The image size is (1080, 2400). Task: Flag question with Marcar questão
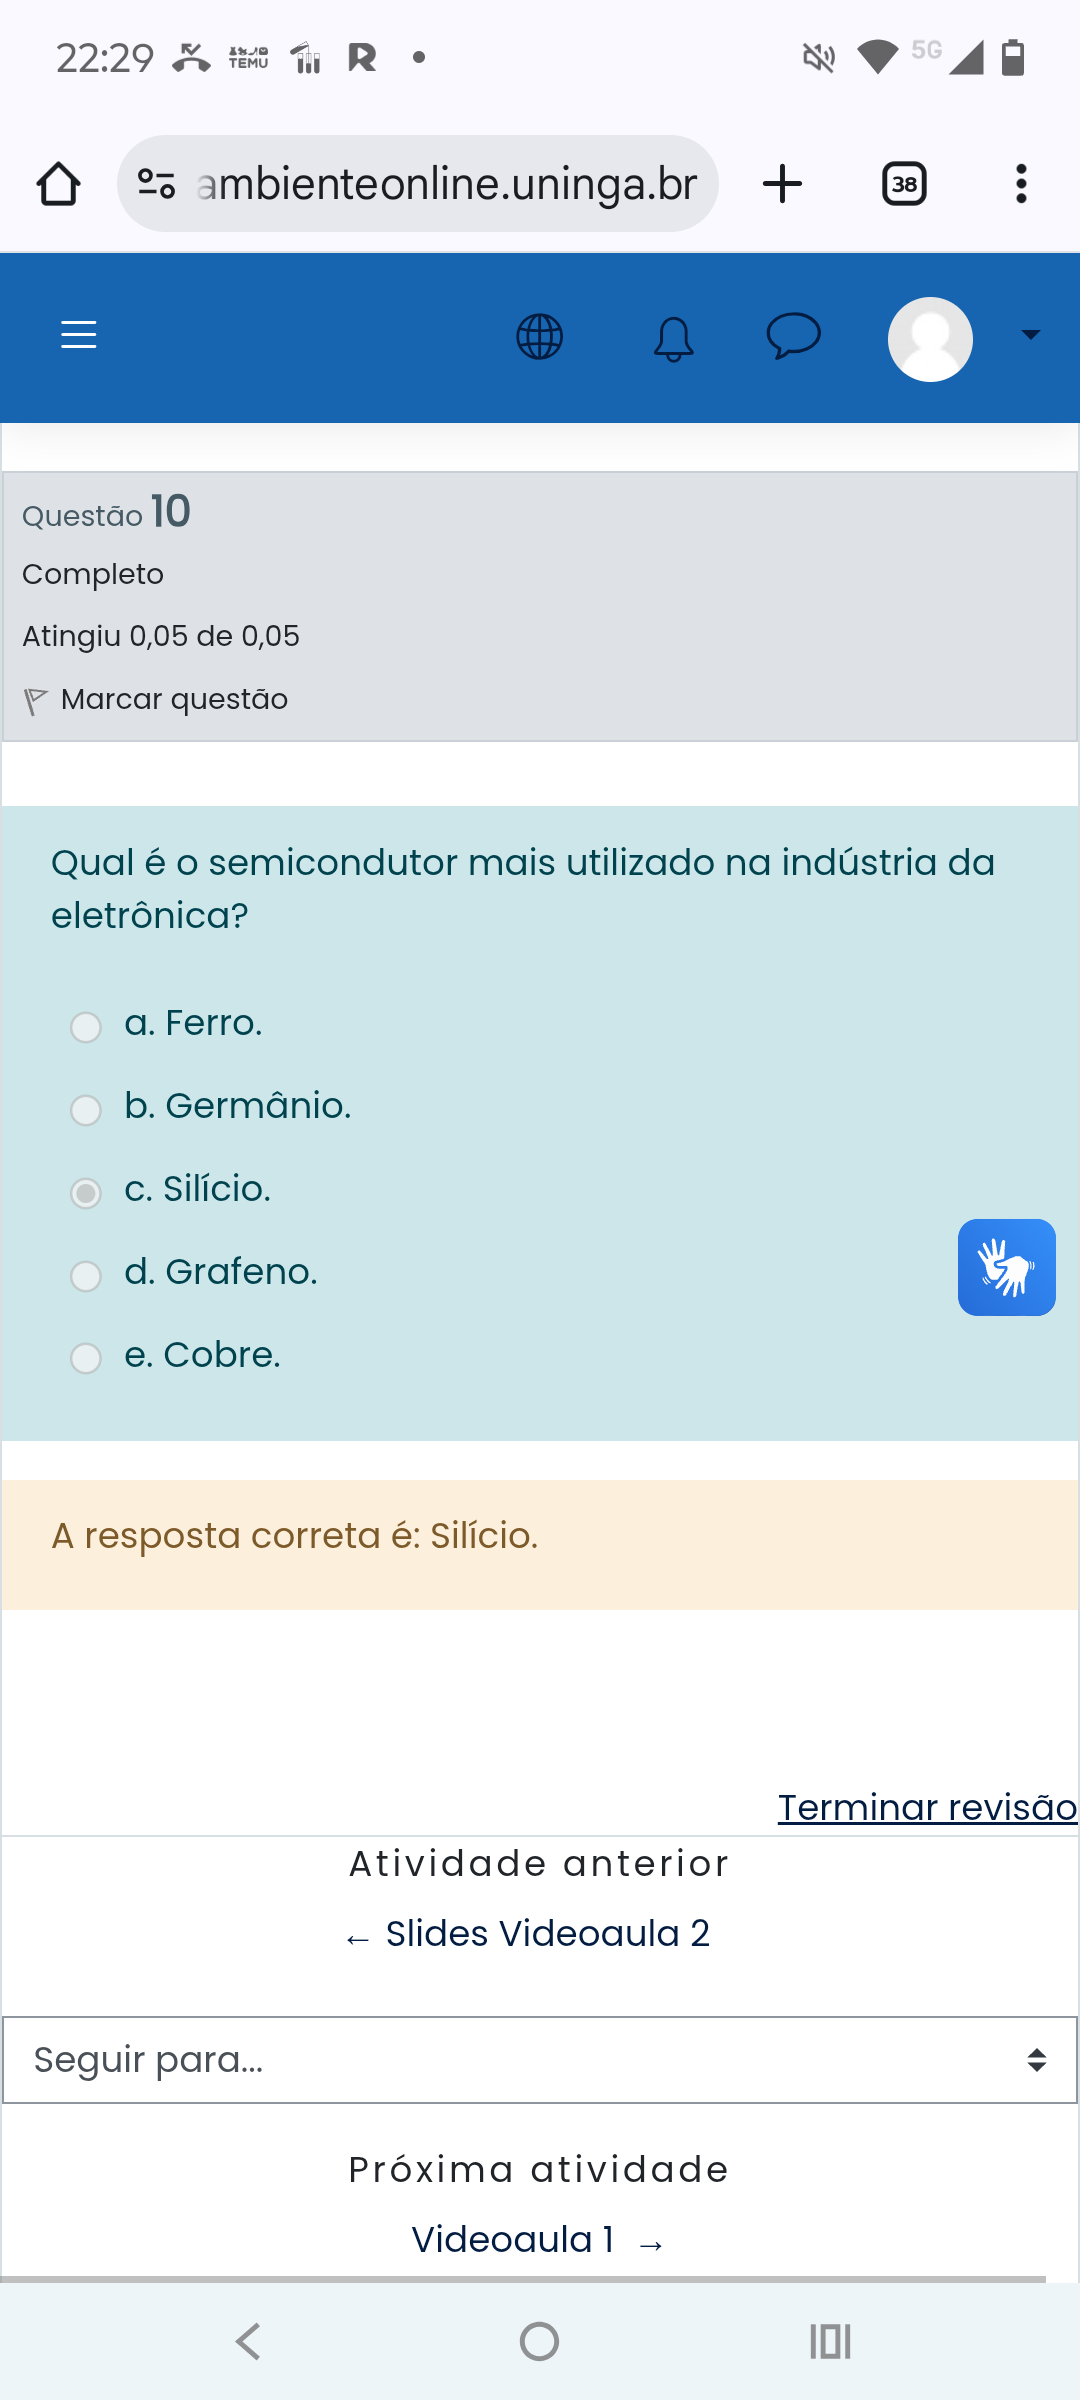click(x=173, y=699)
